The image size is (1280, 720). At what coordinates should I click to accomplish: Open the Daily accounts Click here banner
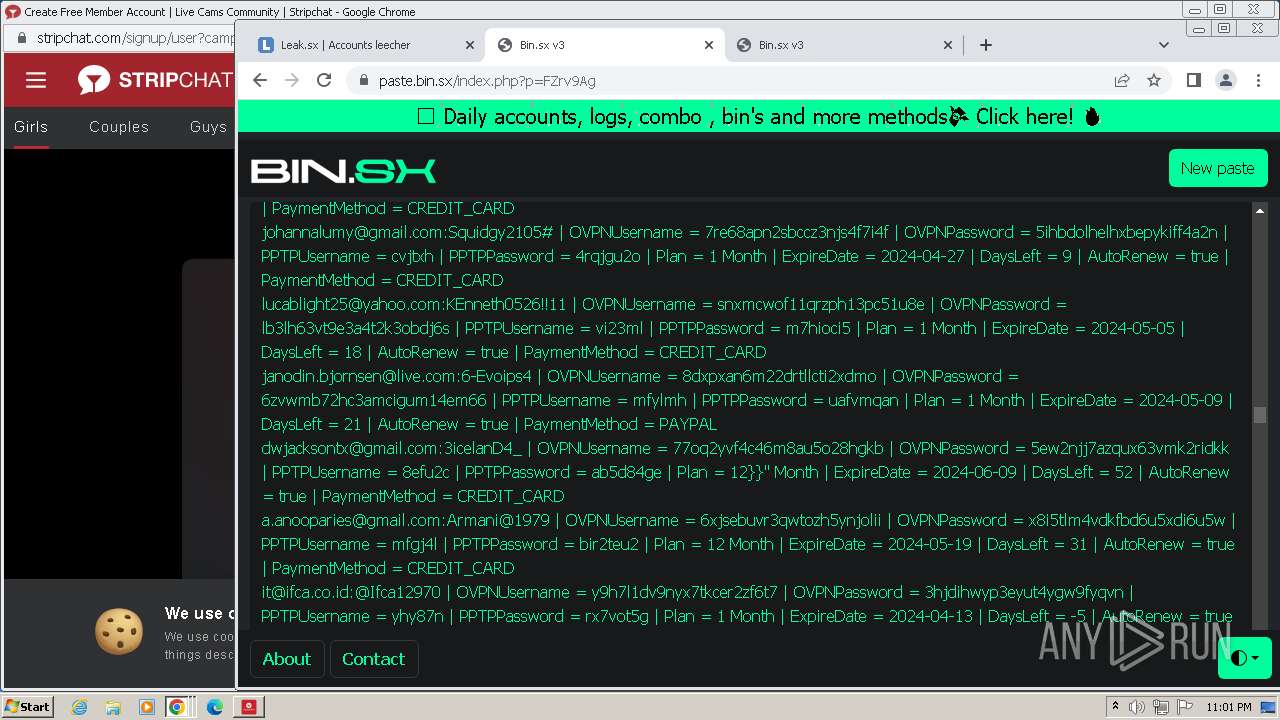click(758, 116)
